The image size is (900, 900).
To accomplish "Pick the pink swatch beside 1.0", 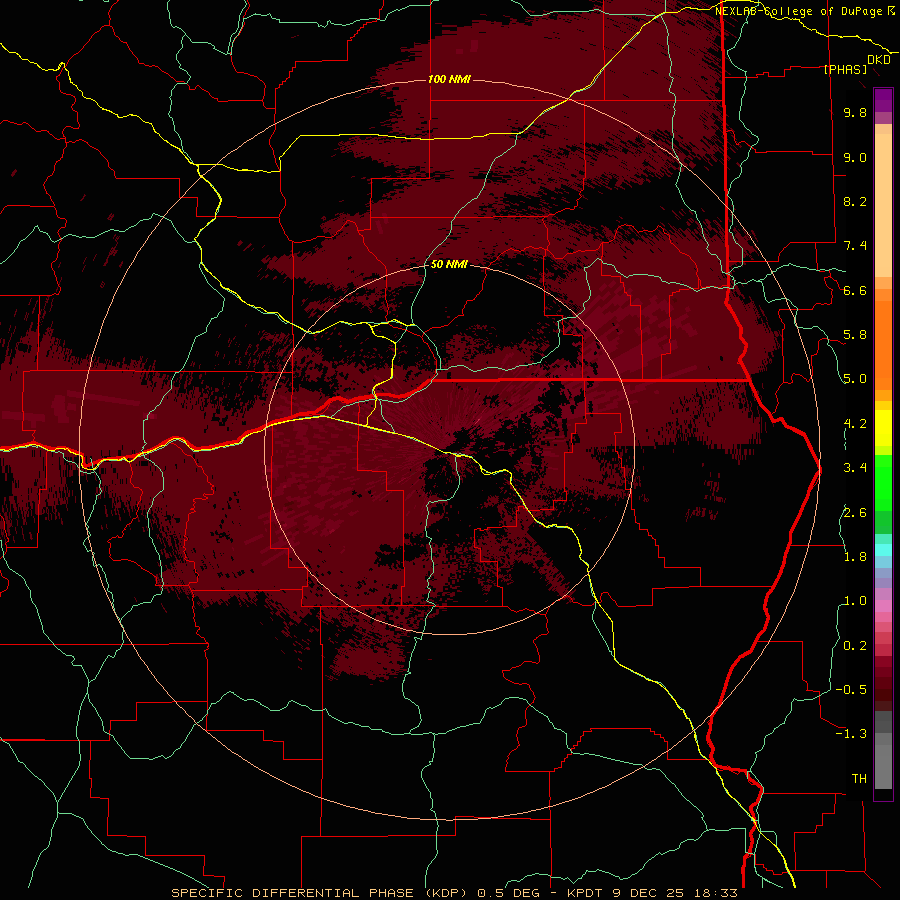I will pos(883,606).
